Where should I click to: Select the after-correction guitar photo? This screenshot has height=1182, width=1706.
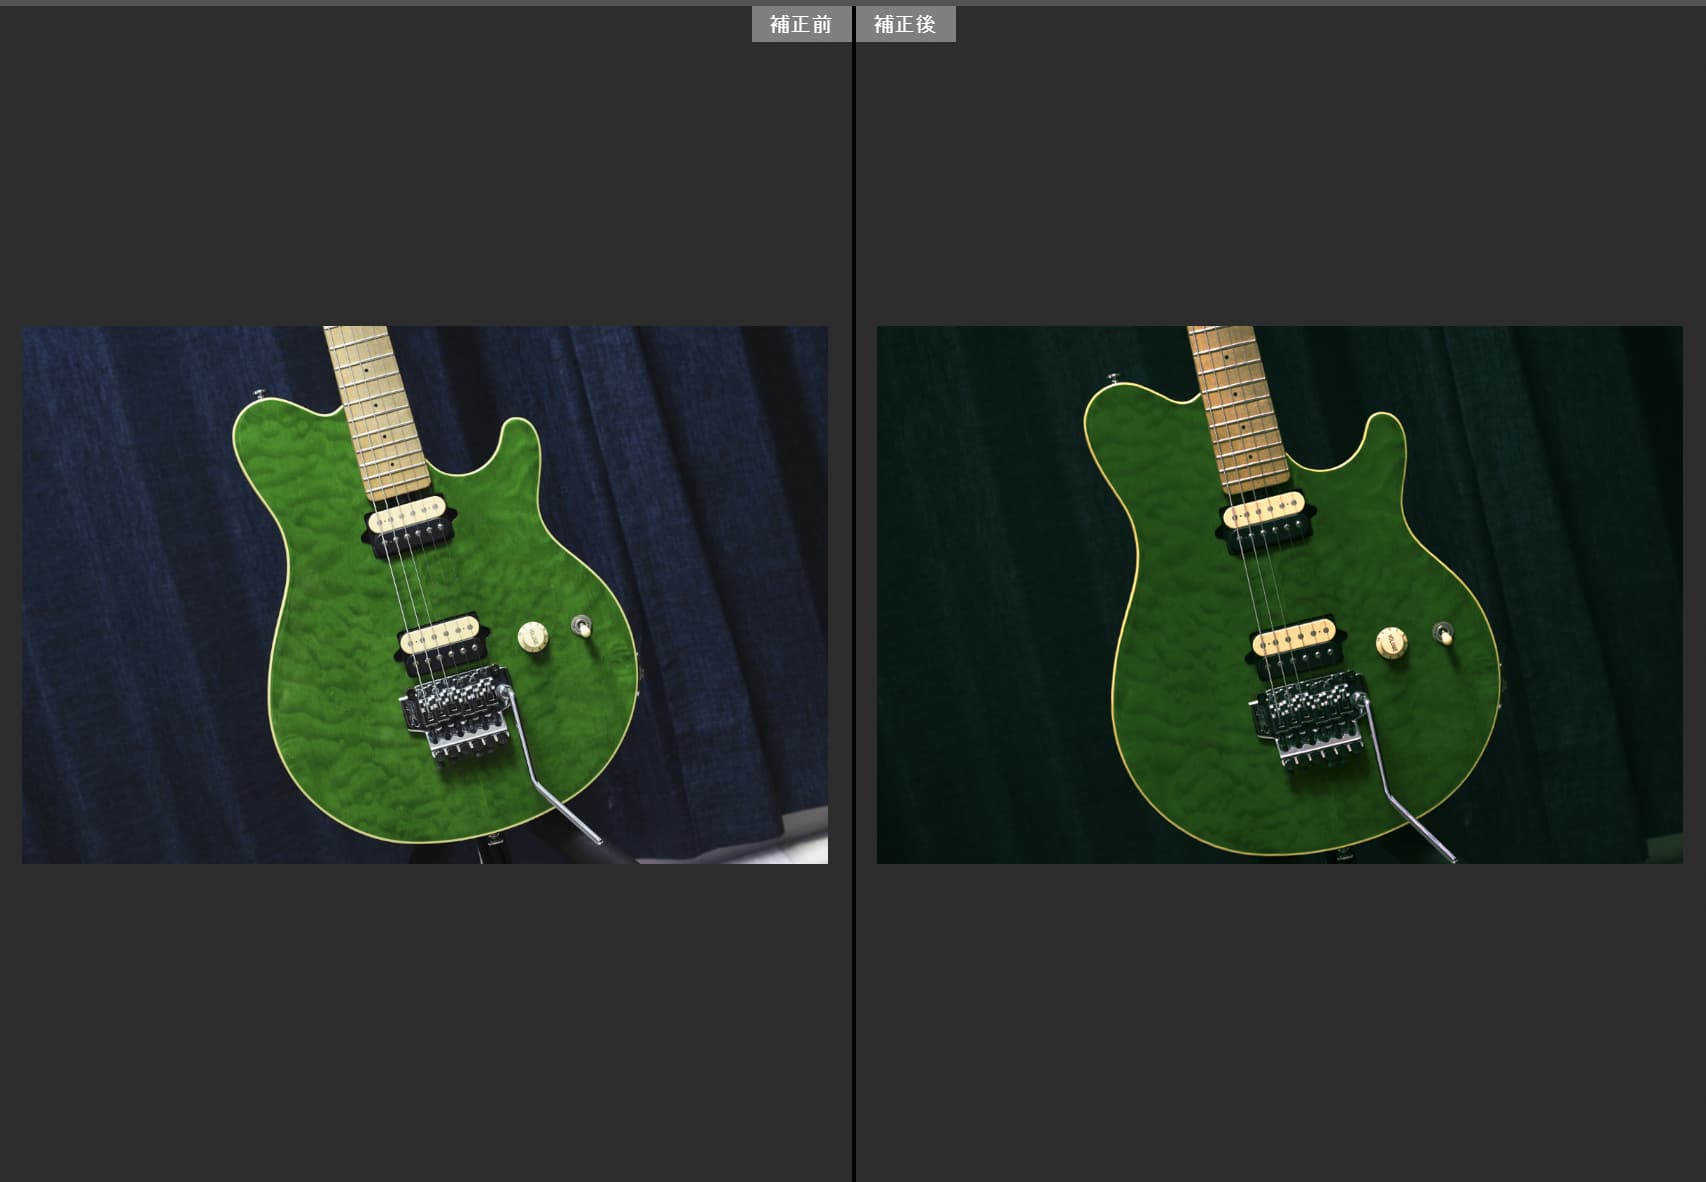[1279, 594]
